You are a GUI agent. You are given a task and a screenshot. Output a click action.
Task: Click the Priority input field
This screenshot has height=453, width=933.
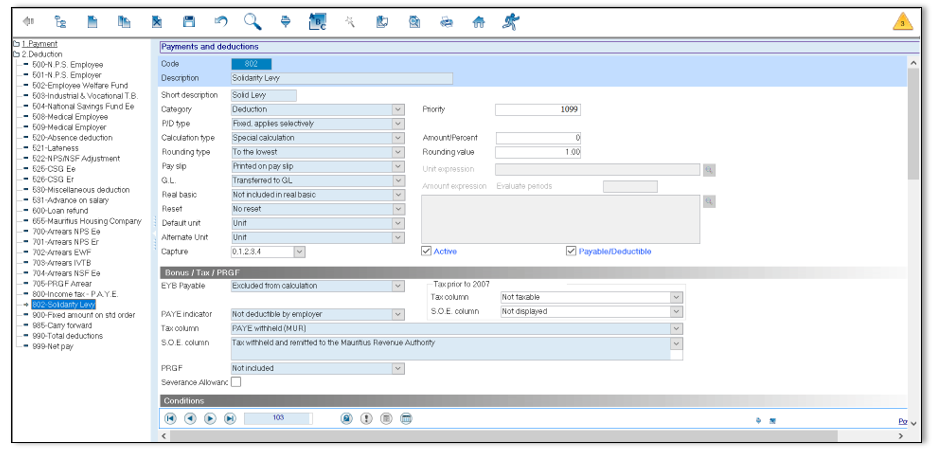click(538, 110)
